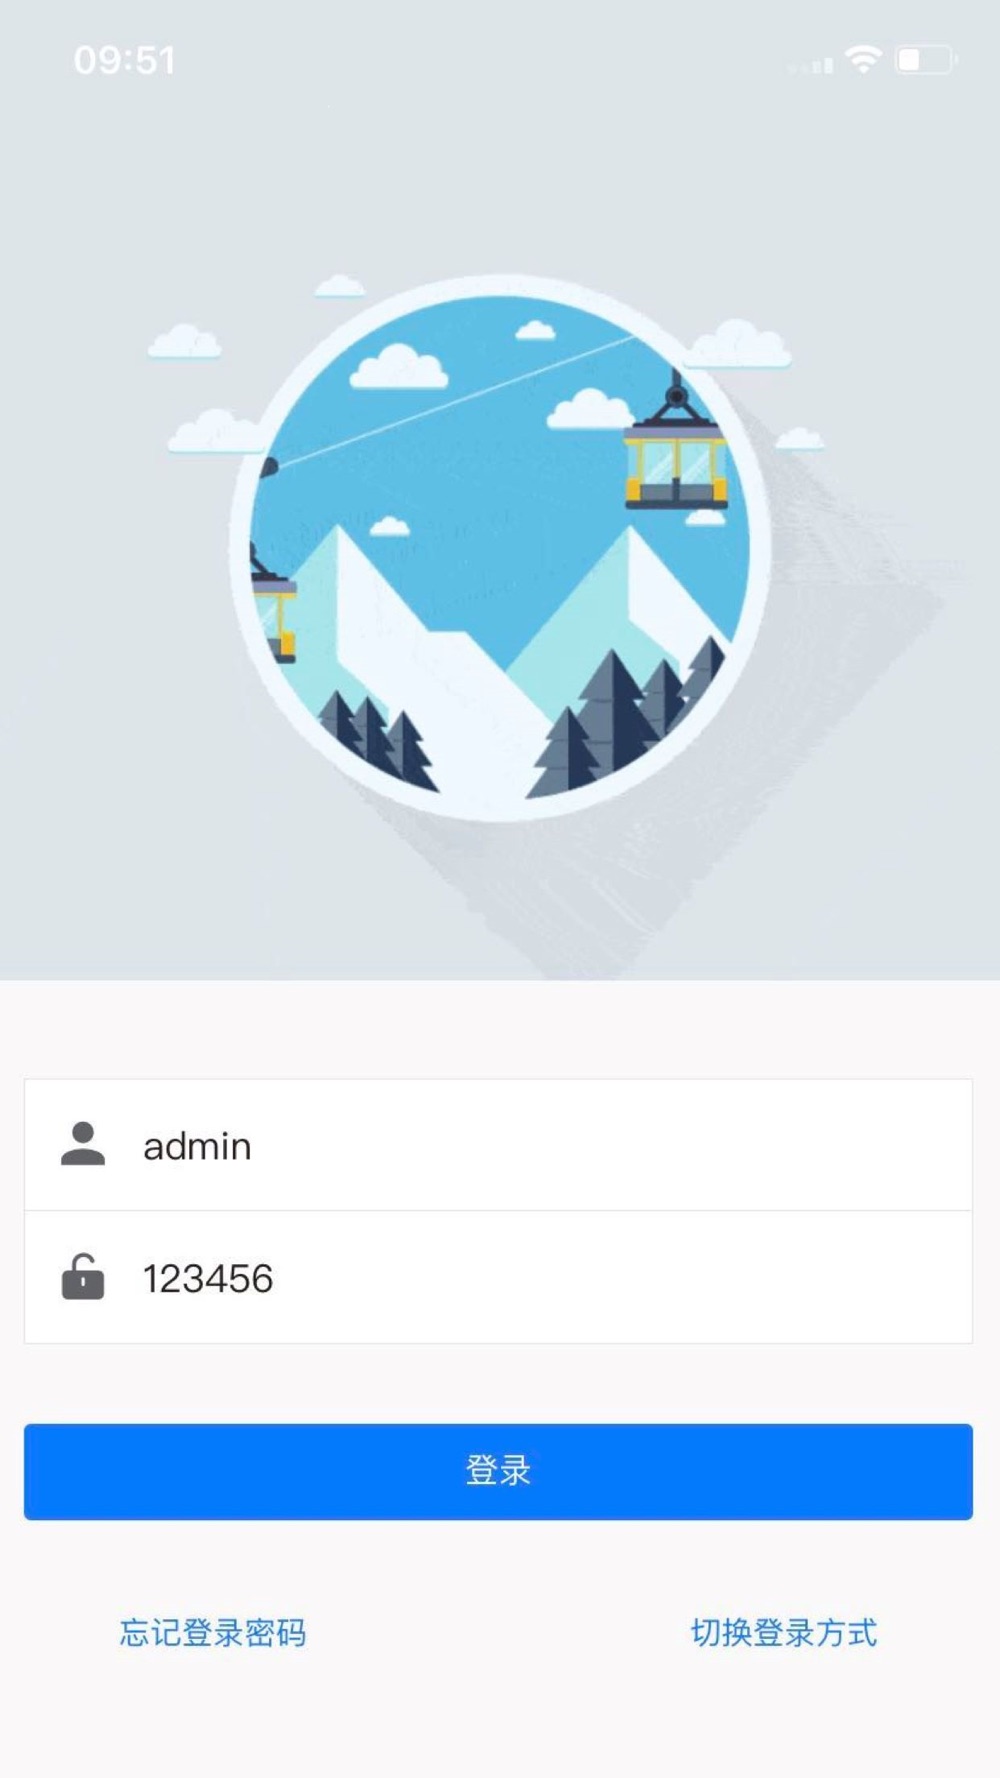The width and height of the screenshot is (1000, 1778).
Task: Tap the cloud at upper right of logo
Action: tap(738, 343)
